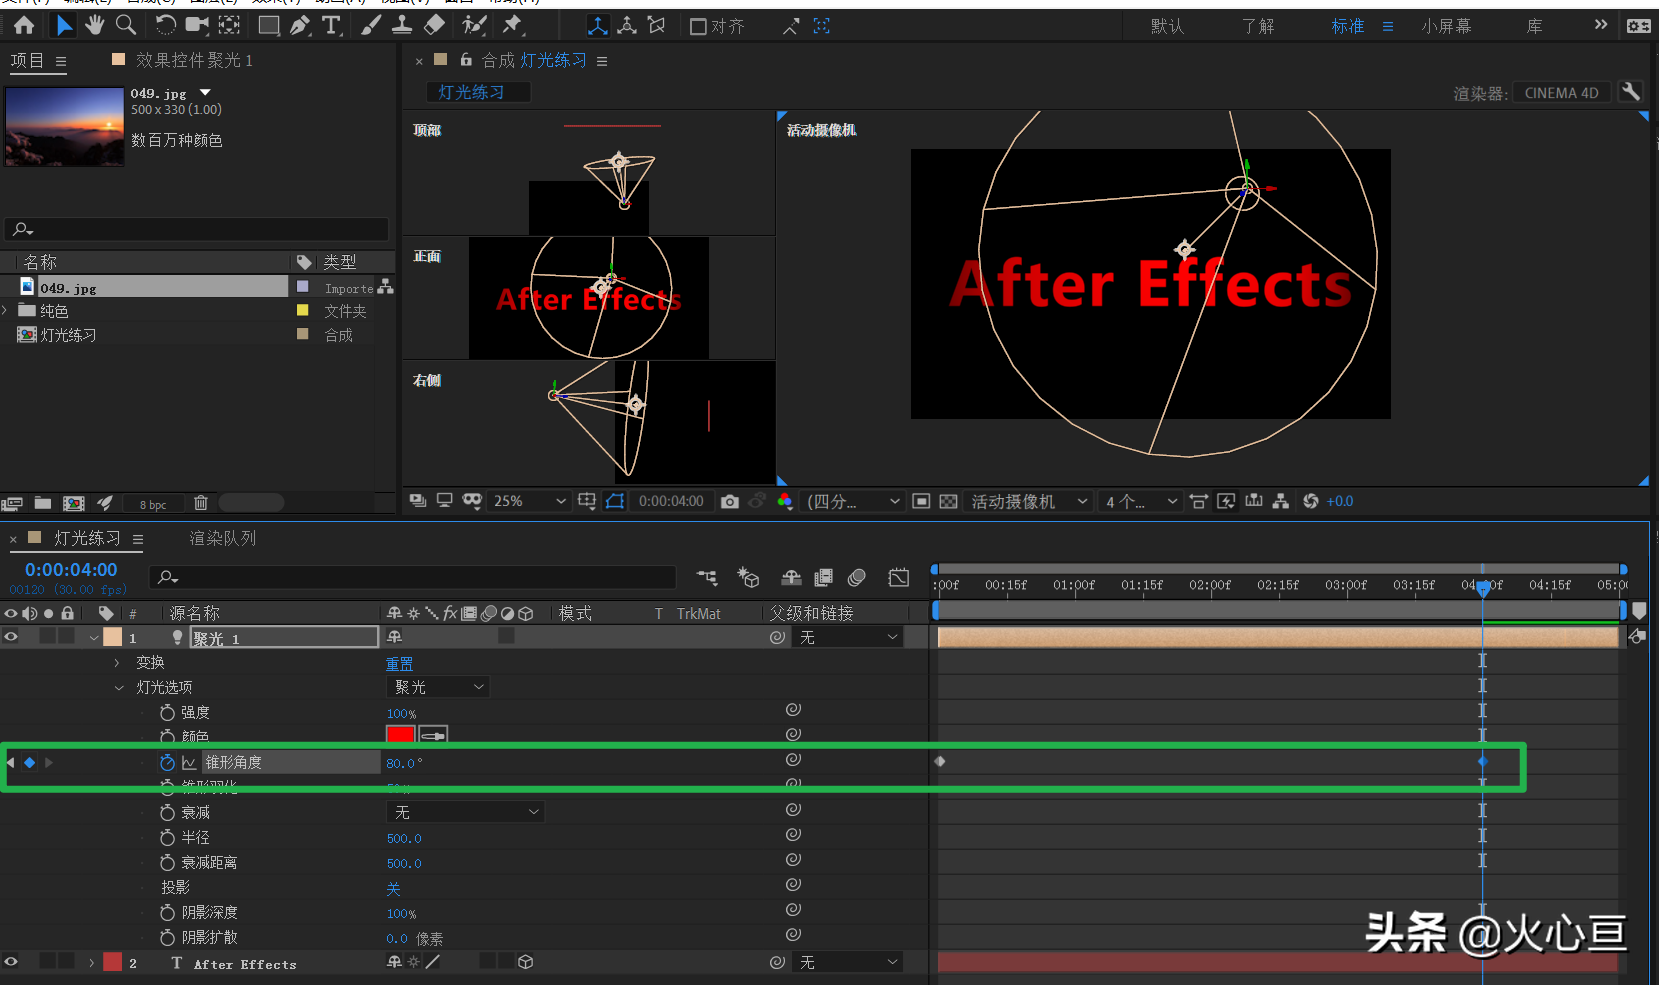
Task: Select the Puppet Pin tool
Action: [512, 25]
